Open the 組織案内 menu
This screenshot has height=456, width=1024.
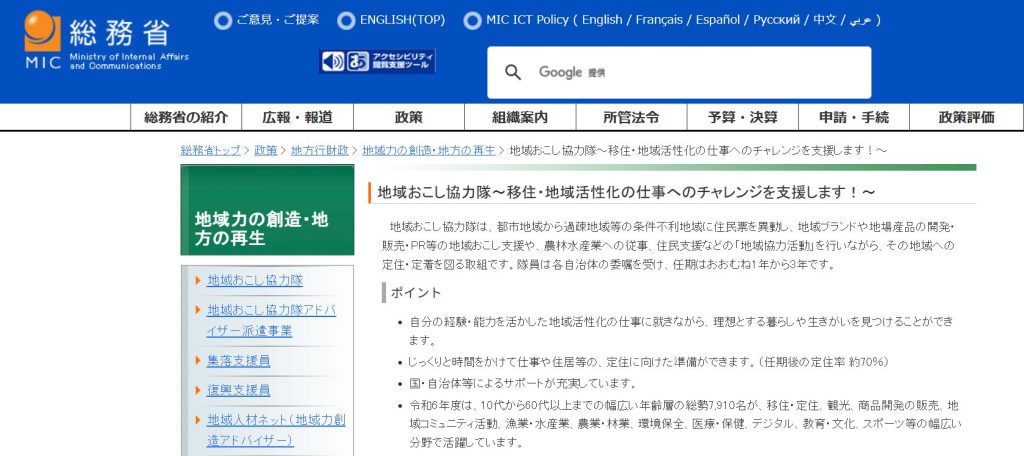(520, 118)
